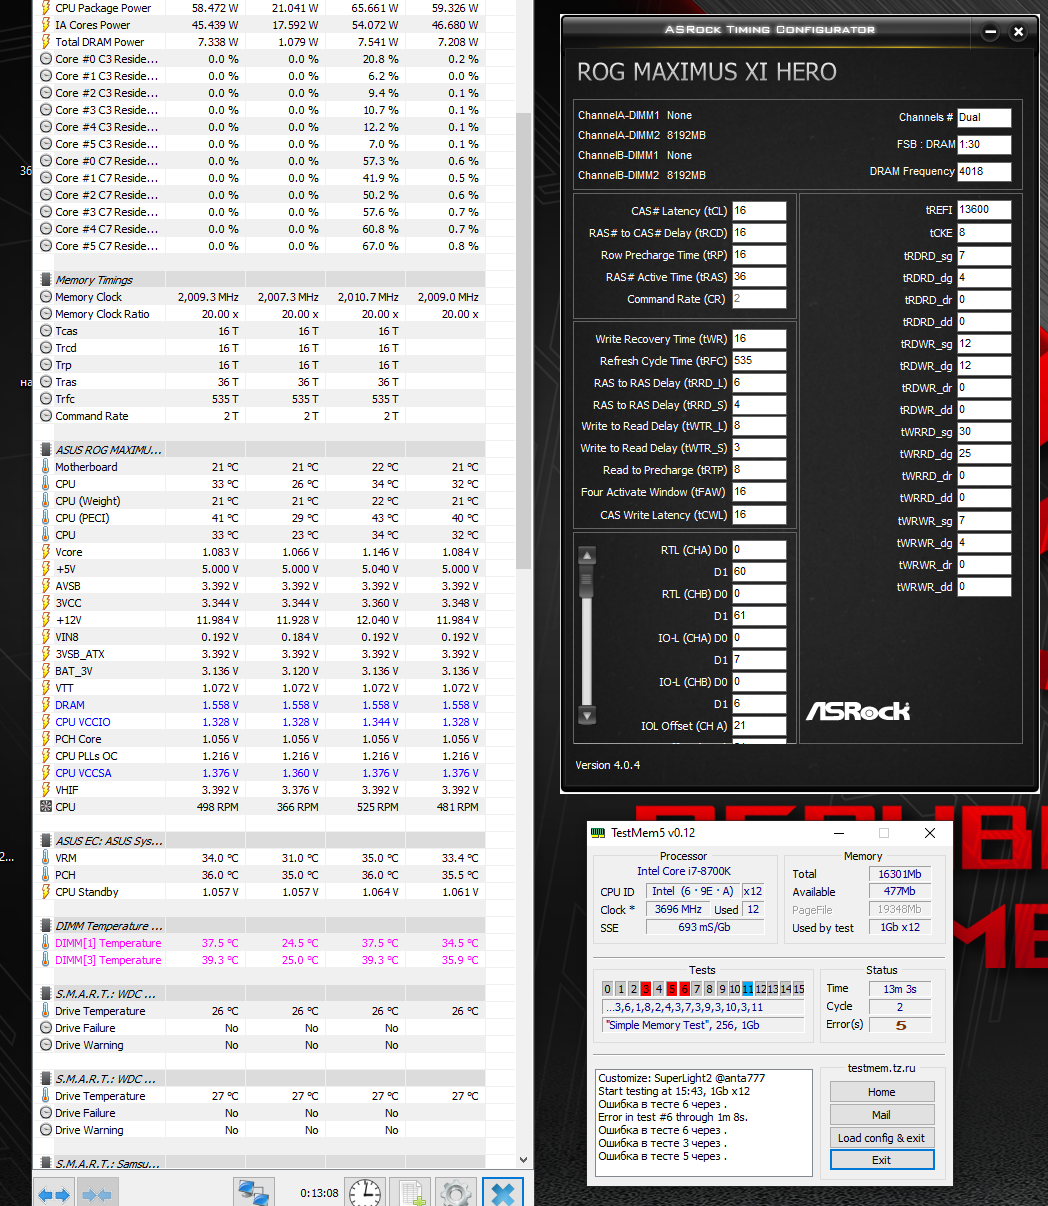Click the down arrow of the Timing Configurator RTL scrollbar
This screenshot has height=1206, width=1048.
[x=587, y=715]
